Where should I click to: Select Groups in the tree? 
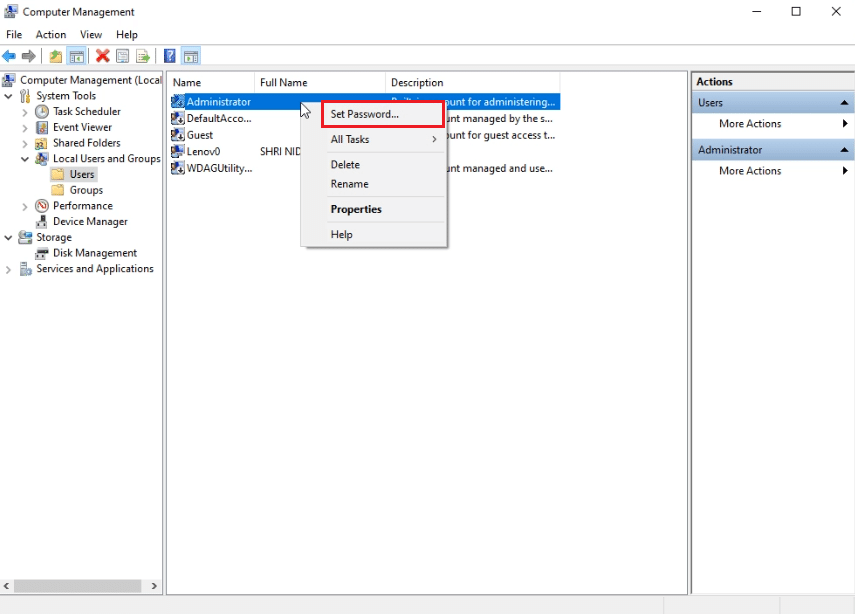(86, 190)
